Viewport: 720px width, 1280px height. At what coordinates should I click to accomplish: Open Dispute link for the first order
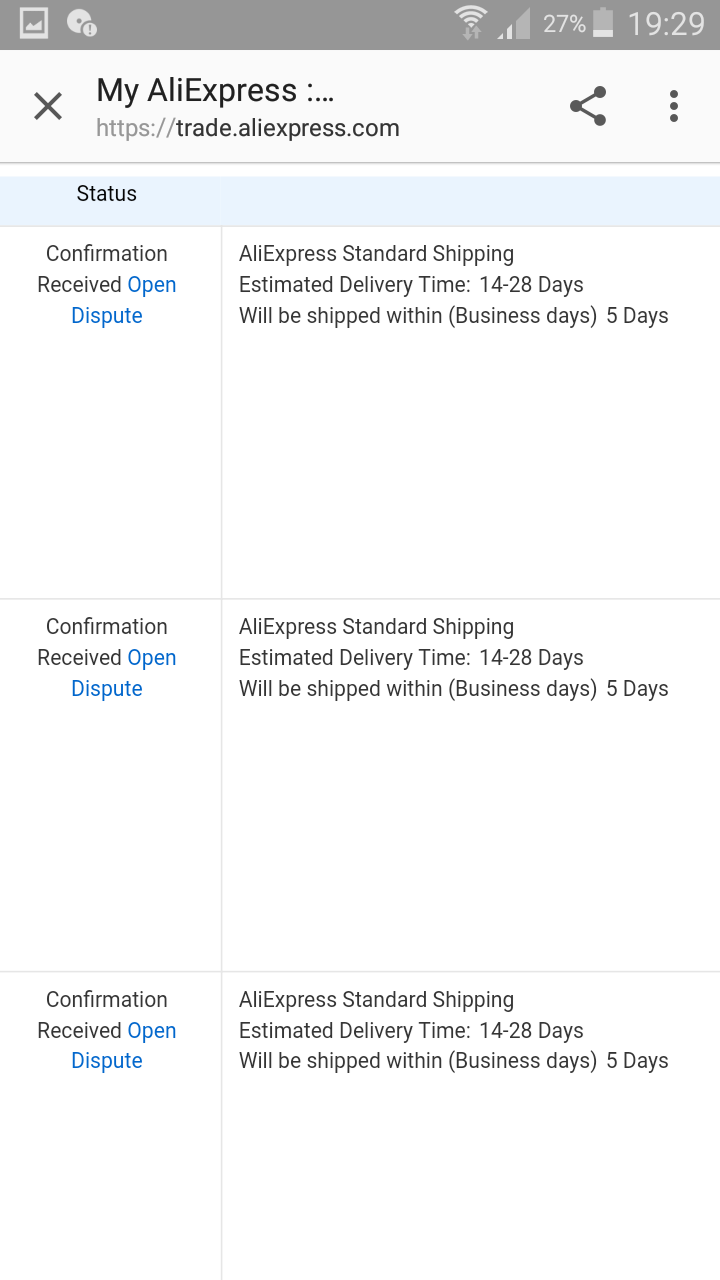pyautogui.click(x=107, y=315)
